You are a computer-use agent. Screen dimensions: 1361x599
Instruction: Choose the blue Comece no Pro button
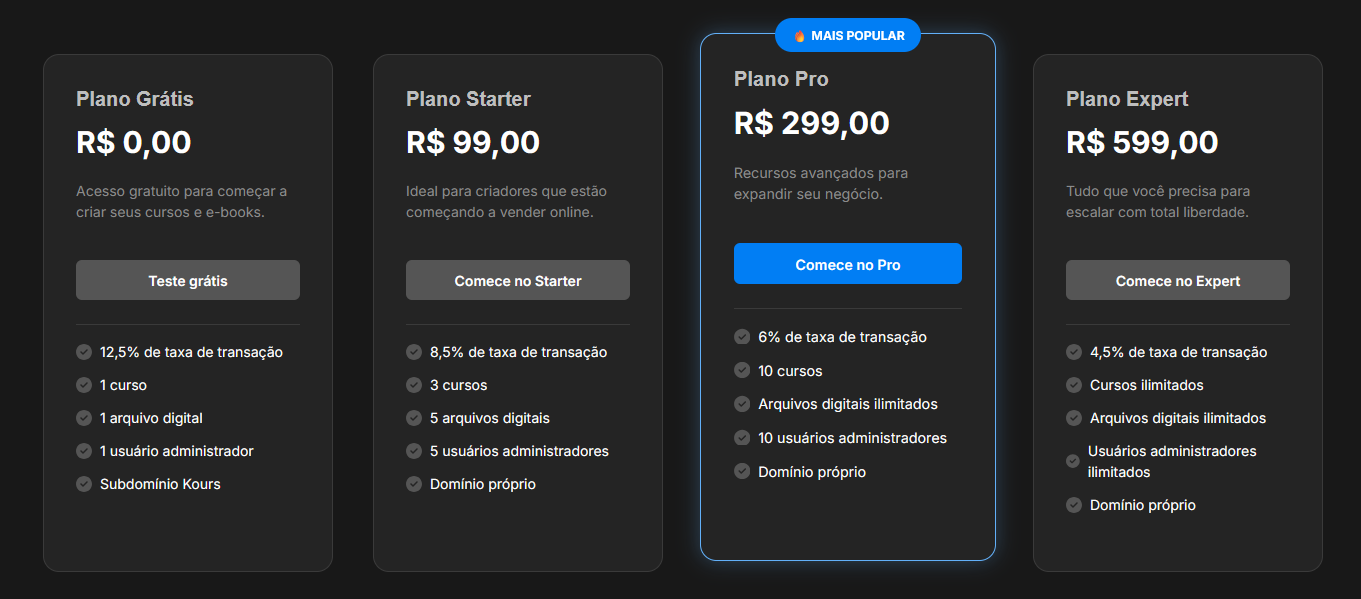pos(848,264)
